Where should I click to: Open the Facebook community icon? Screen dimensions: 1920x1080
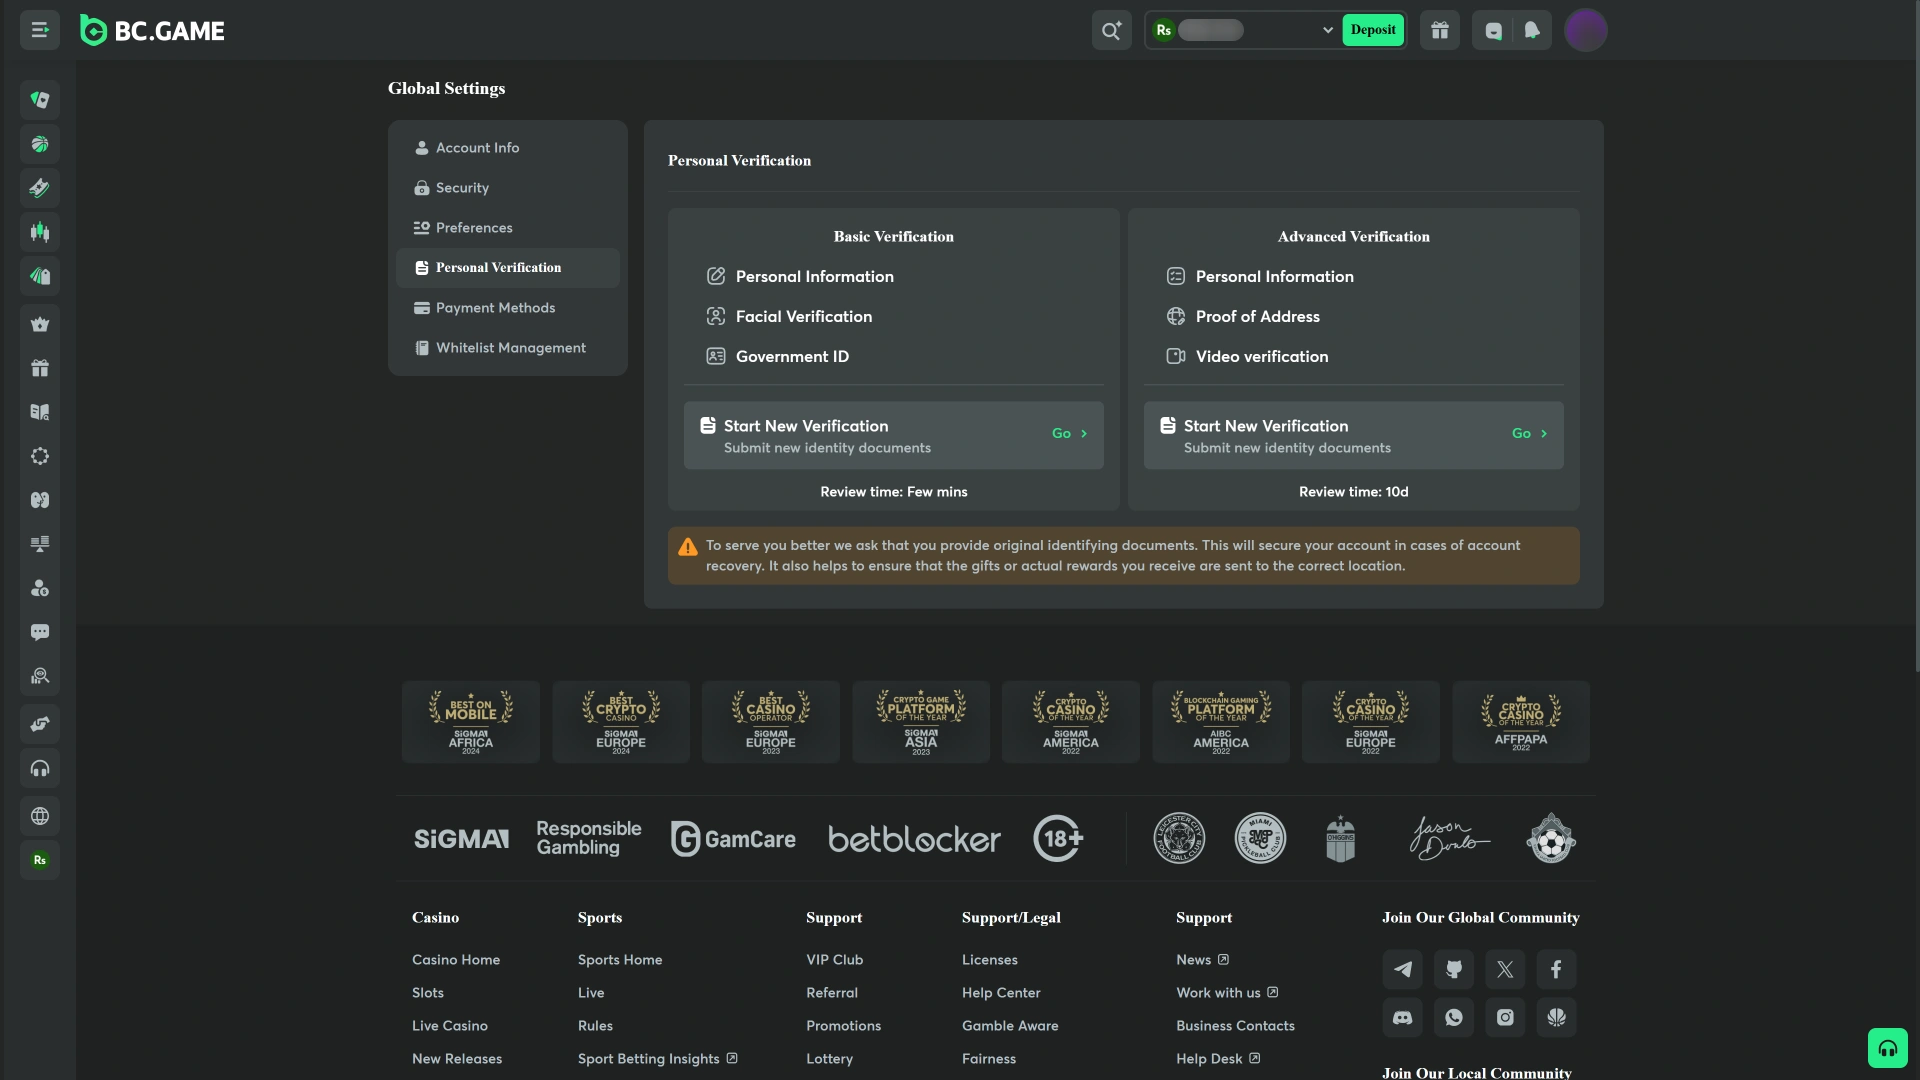(1556, 969)
